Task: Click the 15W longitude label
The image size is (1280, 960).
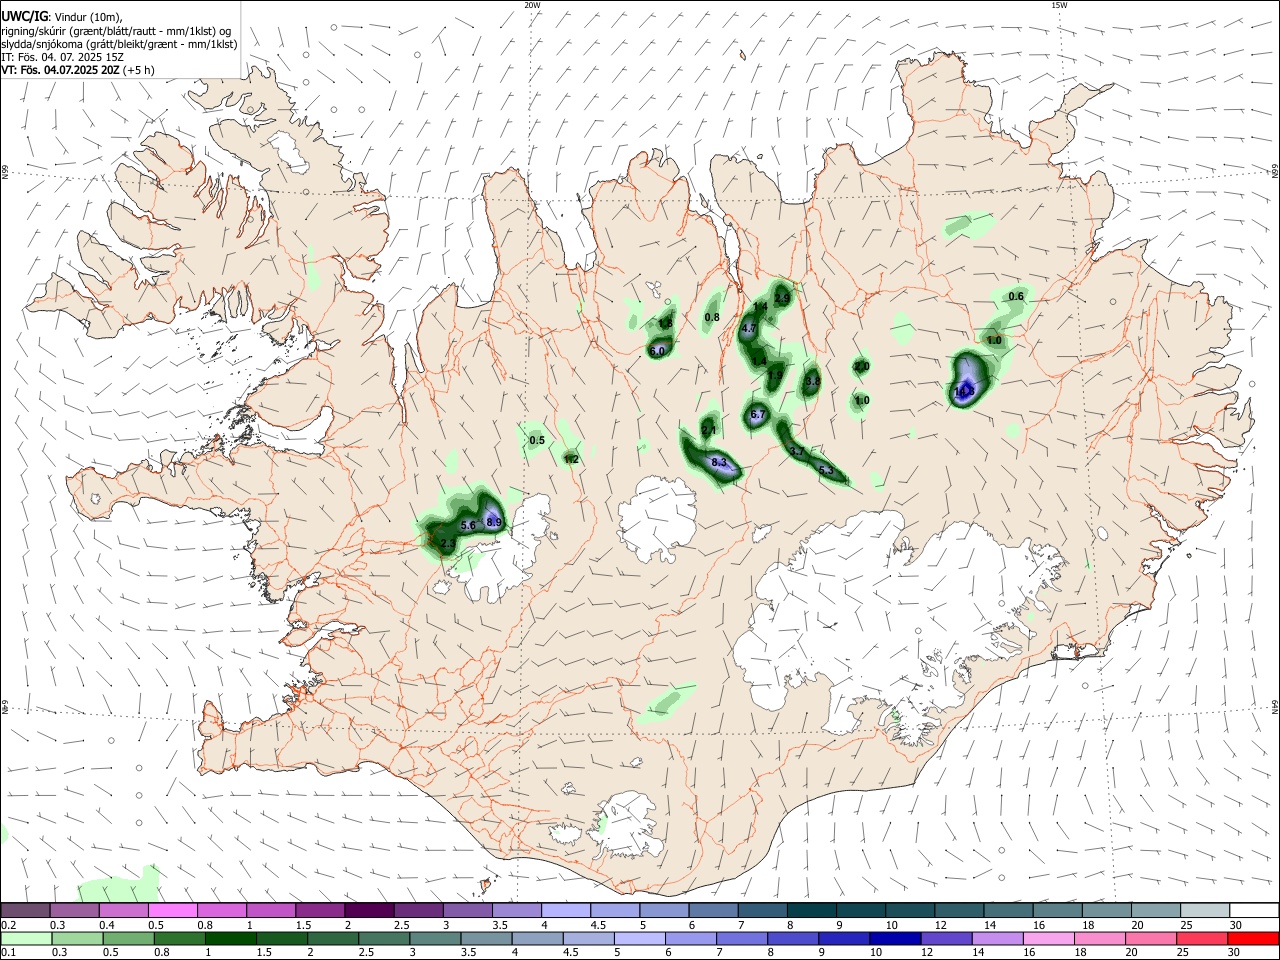Action: click(1059, 5)
